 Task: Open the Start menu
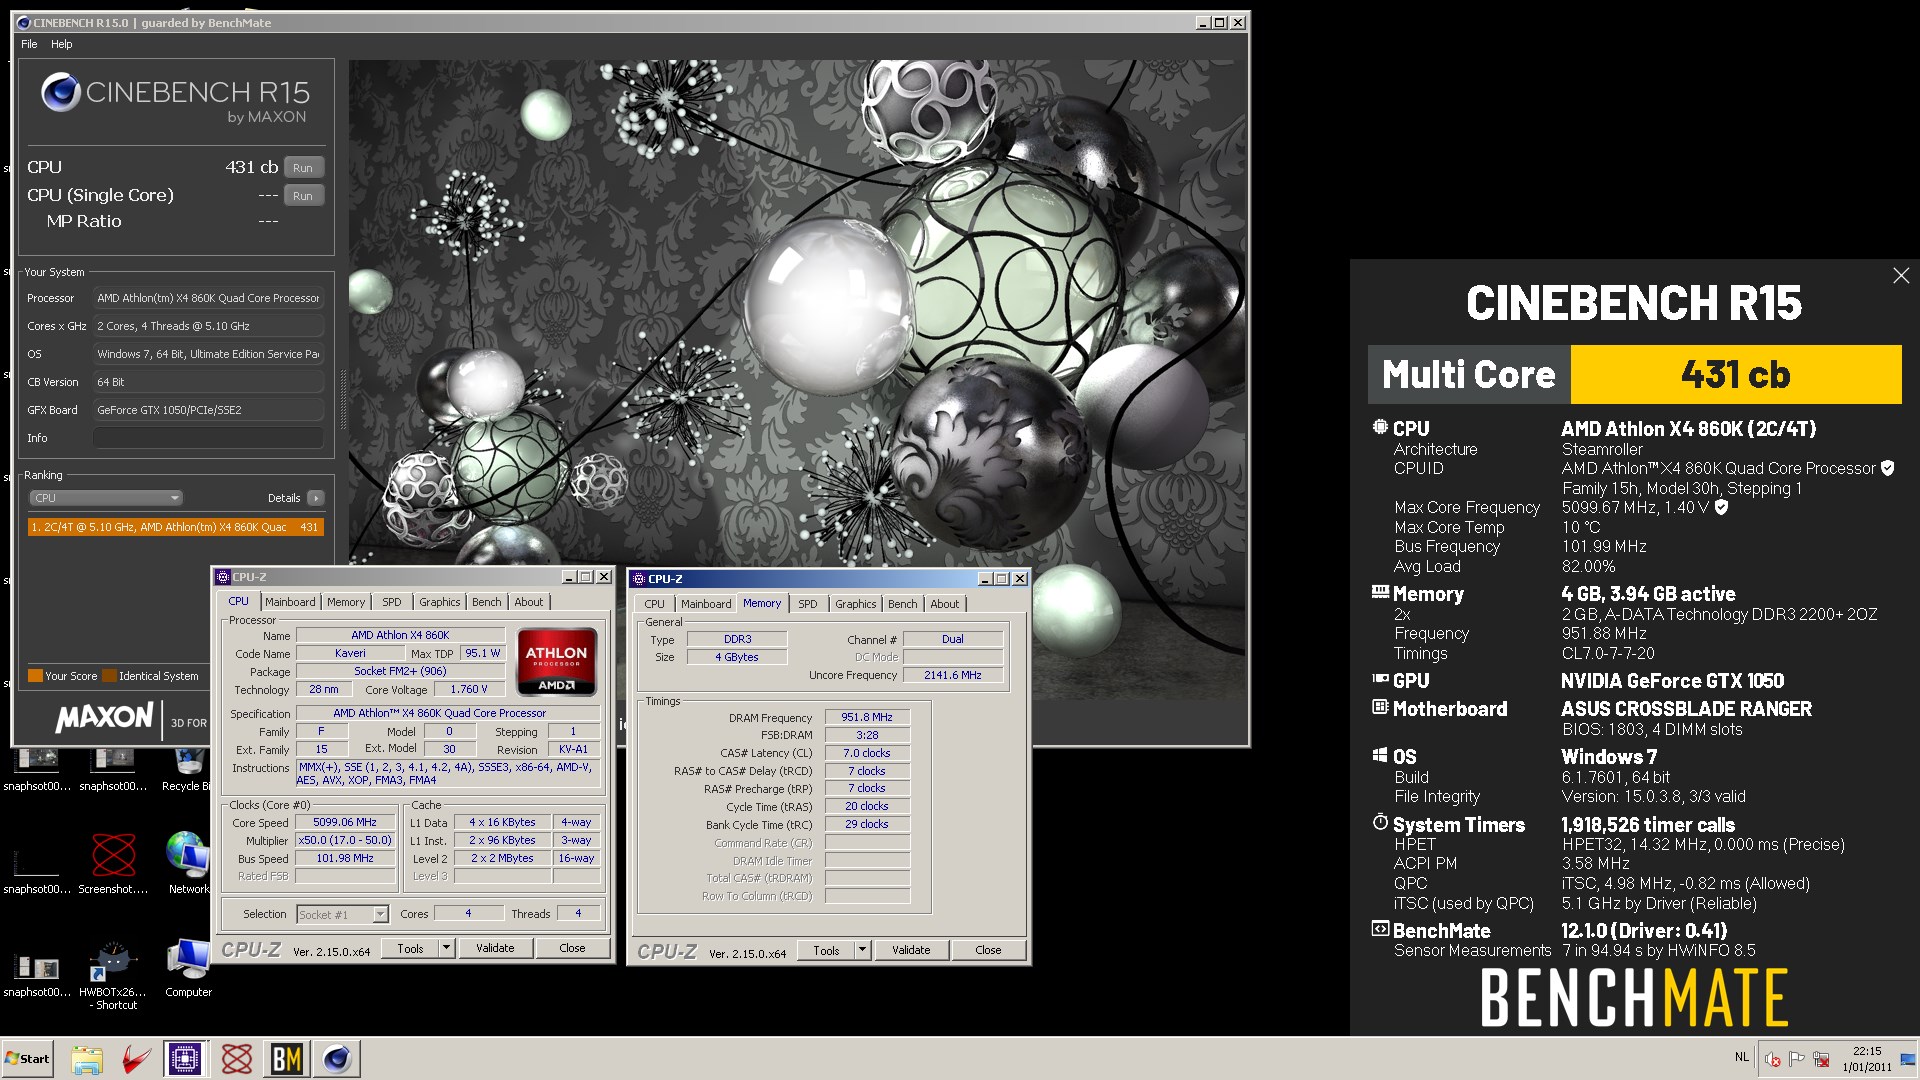coord(27,1059)
